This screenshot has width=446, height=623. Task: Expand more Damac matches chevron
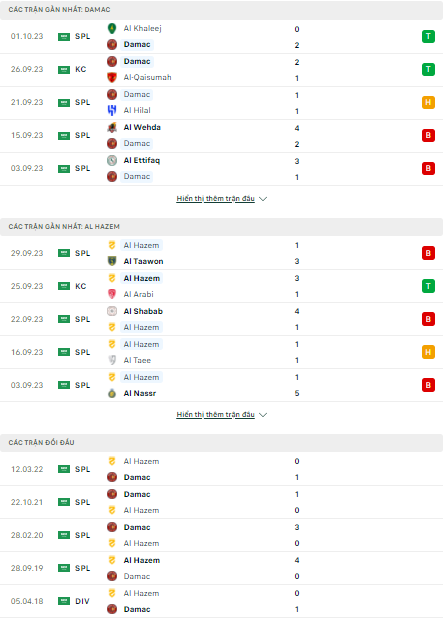[263, 199]
